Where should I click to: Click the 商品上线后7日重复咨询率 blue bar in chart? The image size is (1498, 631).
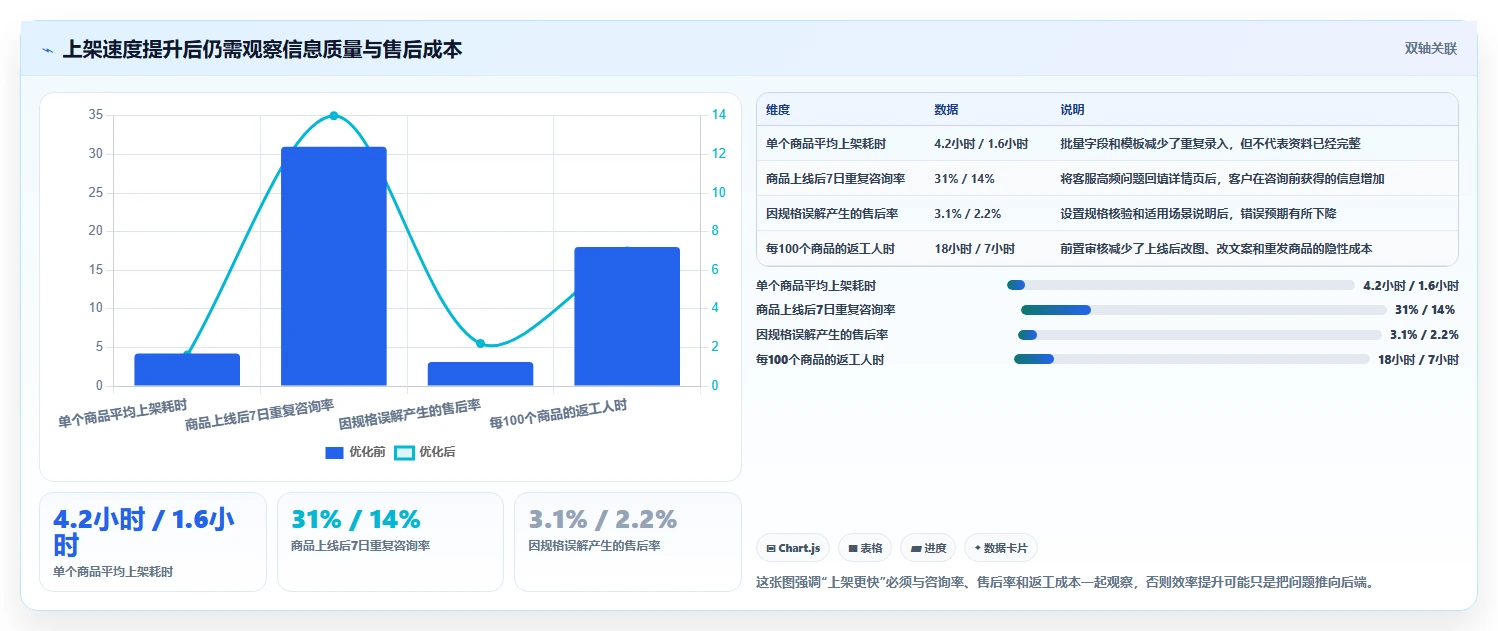(x=334, y=266)
